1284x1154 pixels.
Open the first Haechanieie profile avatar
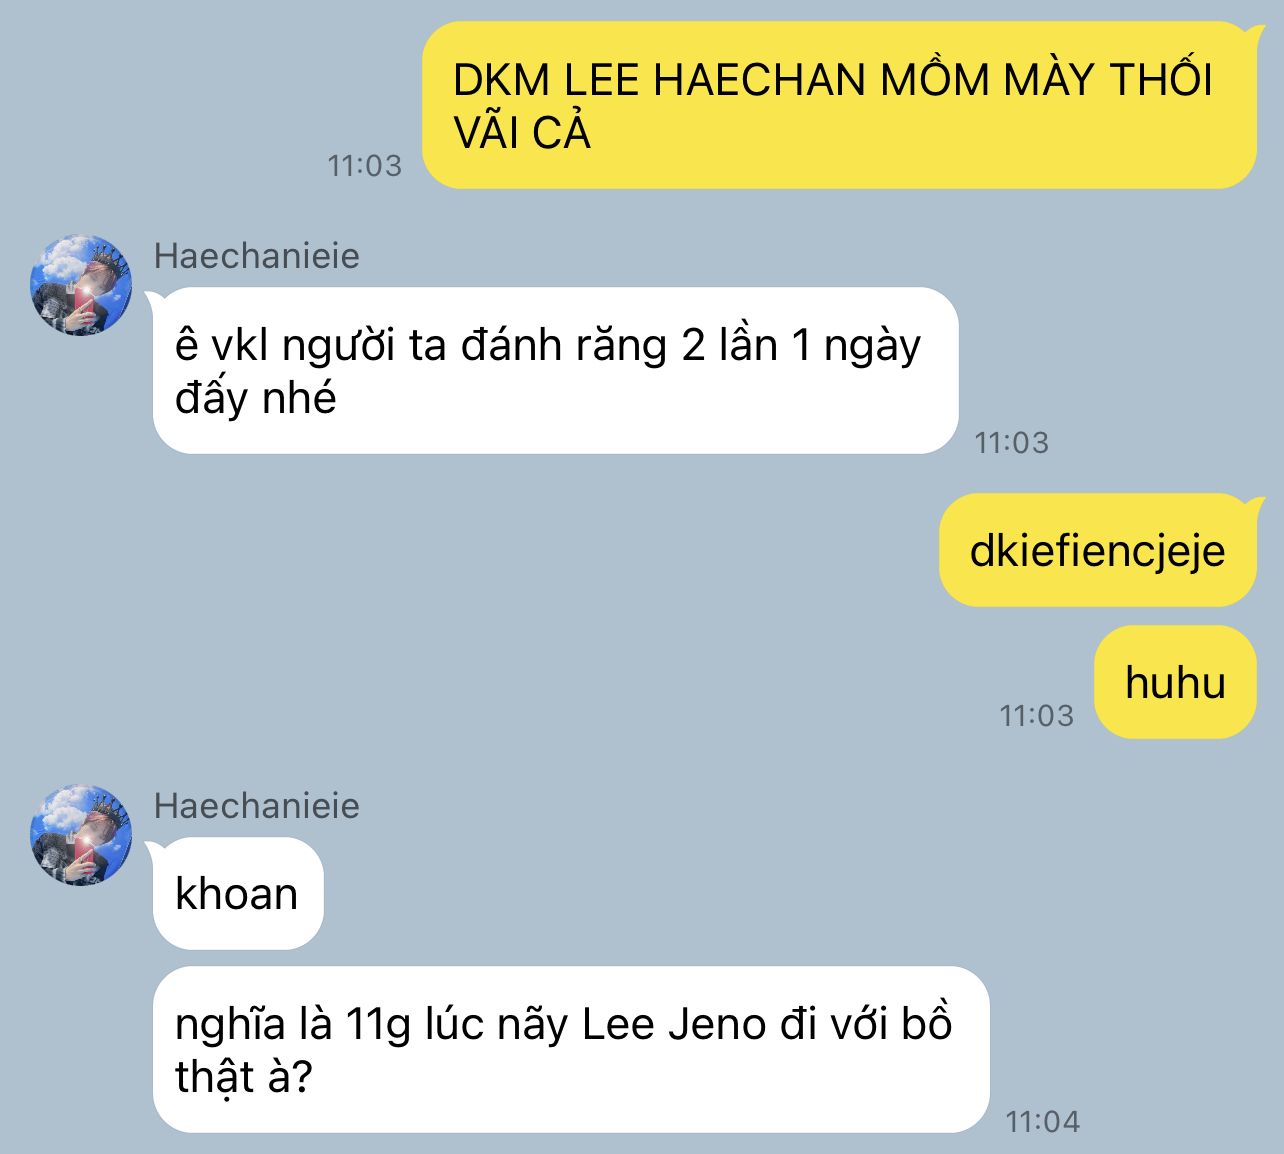[81, 285]
